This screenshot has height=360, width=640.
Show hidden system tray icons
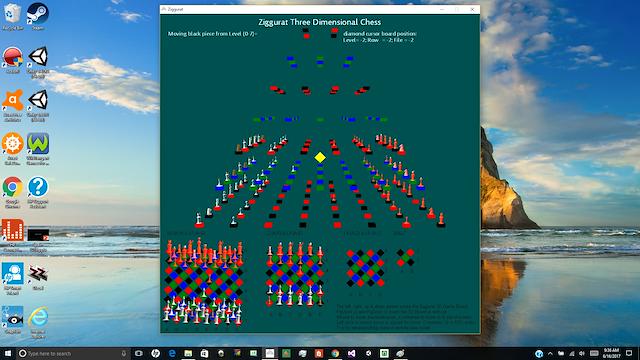(550, 353)
